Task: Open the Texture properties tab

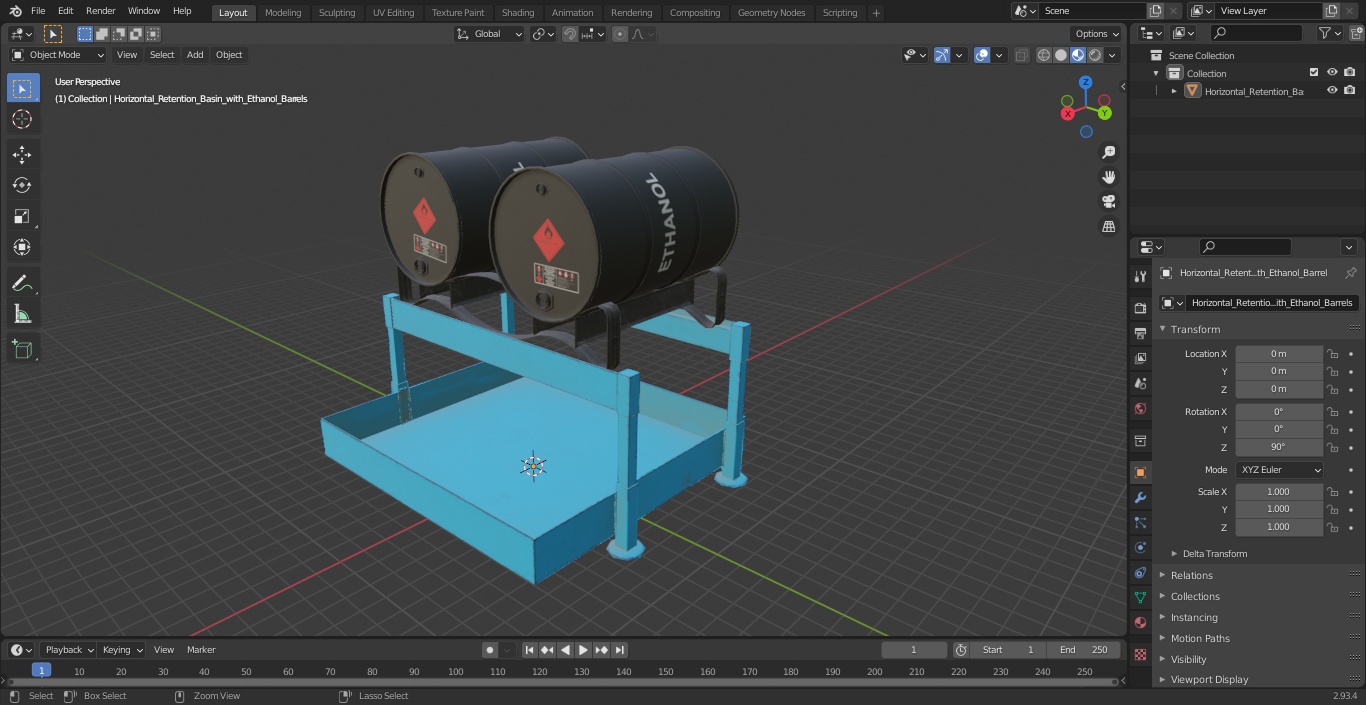Action: coord(1140,654)
